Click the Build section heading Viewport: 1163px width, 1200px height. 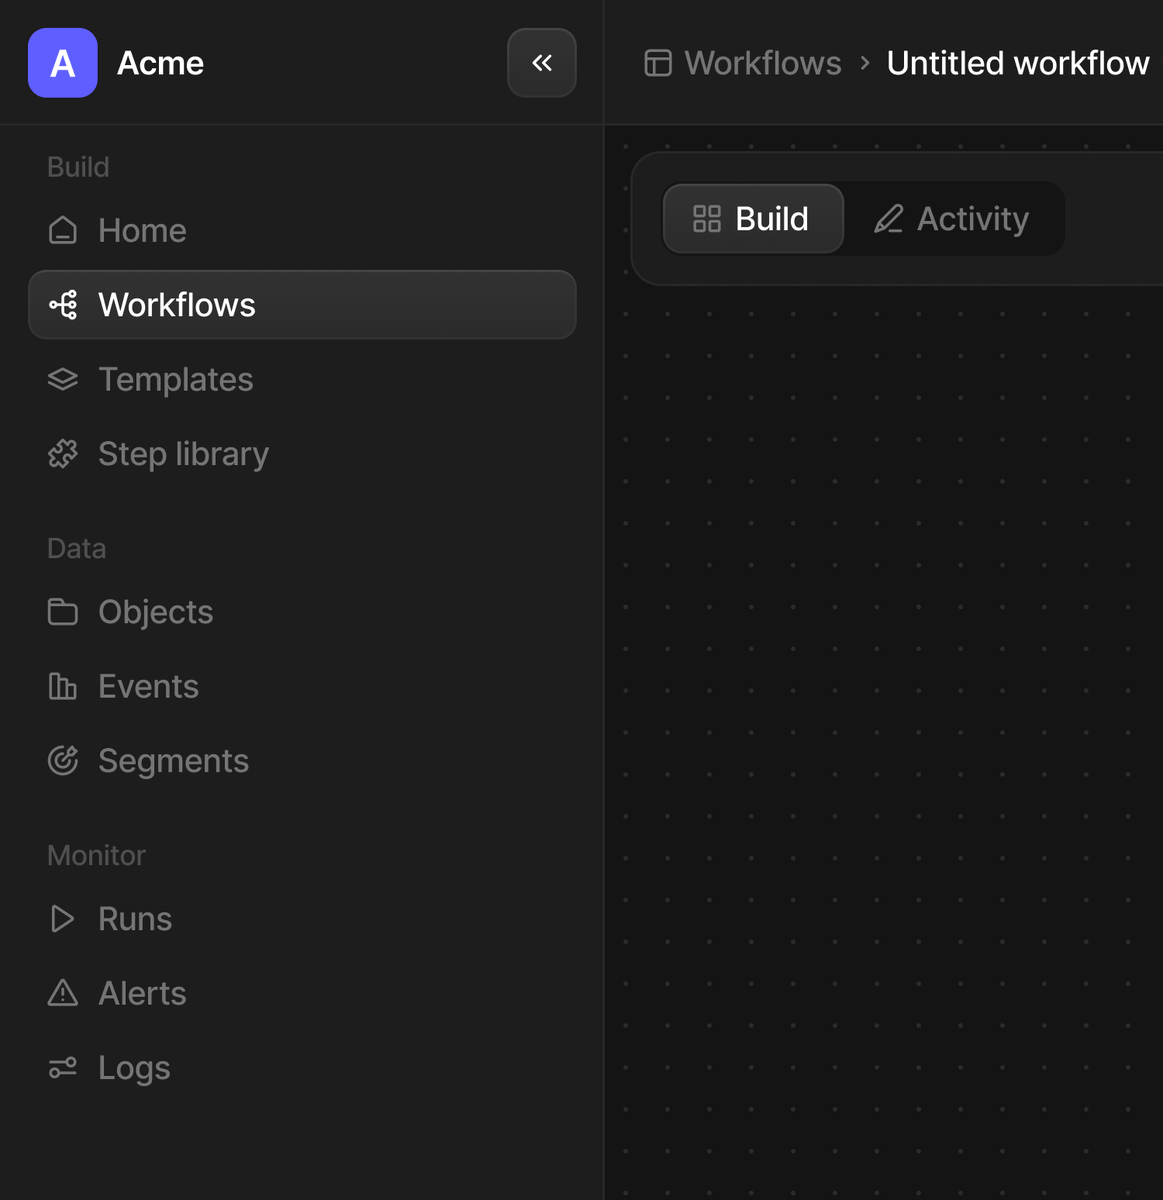[78, 167]
